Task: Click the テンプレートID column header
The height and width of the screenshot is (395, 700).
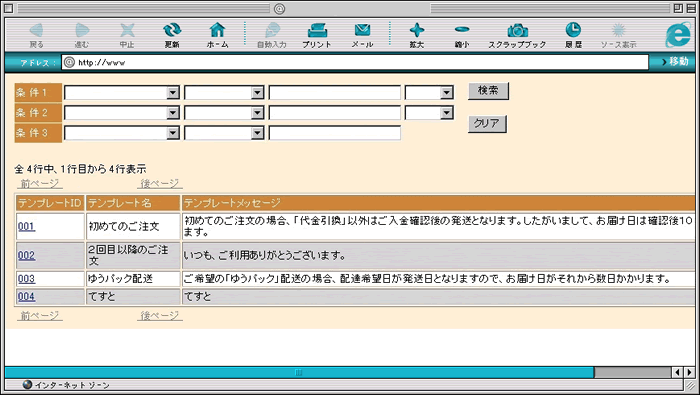Action: tap(50, 203)
